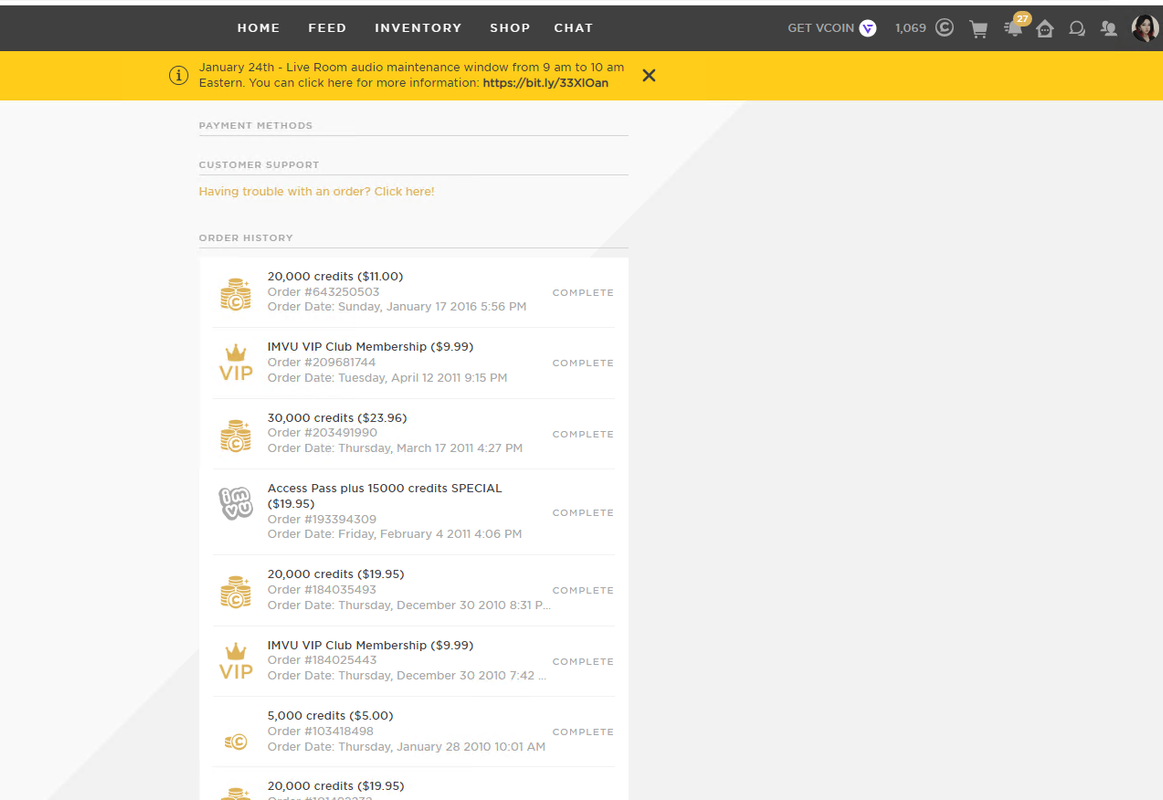Open the INVENTORY menu item
Viewport: 1163px width, 800px height.
click(418, 28)
